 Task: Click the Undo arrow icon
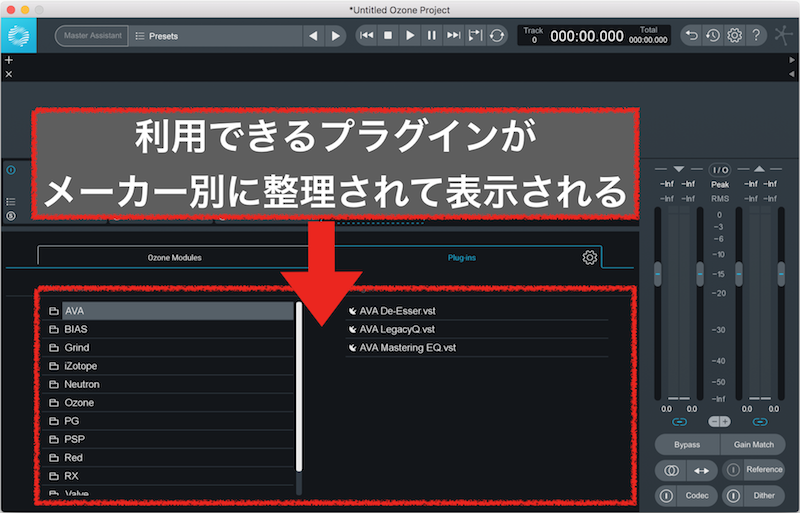coord(691,35)
